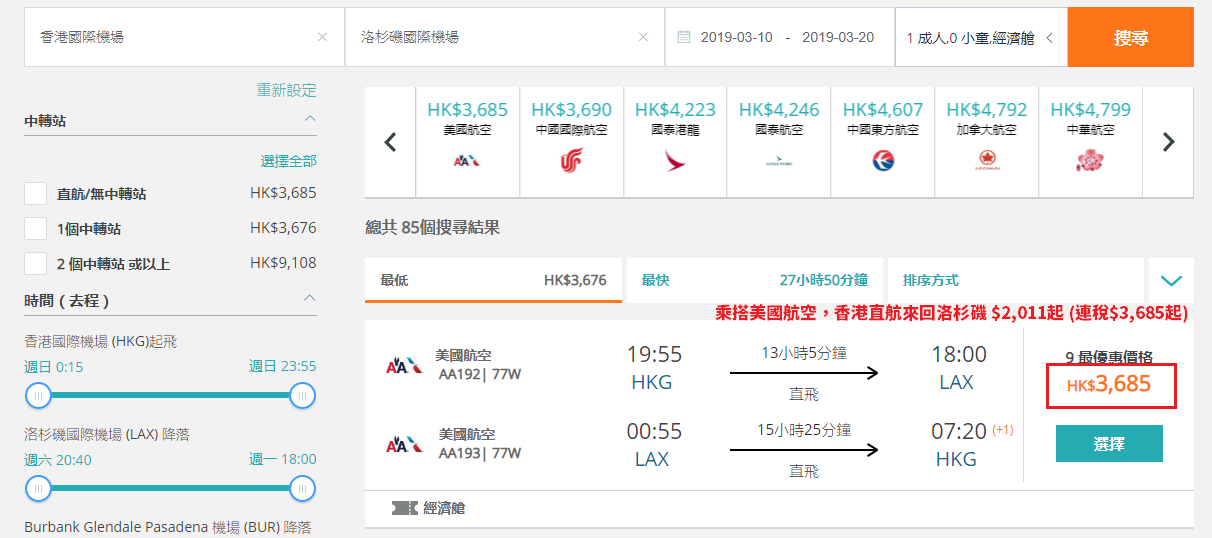1212x538 pixels.
Task: Switch to the 最快 results tab
Action: coord(754,280)
